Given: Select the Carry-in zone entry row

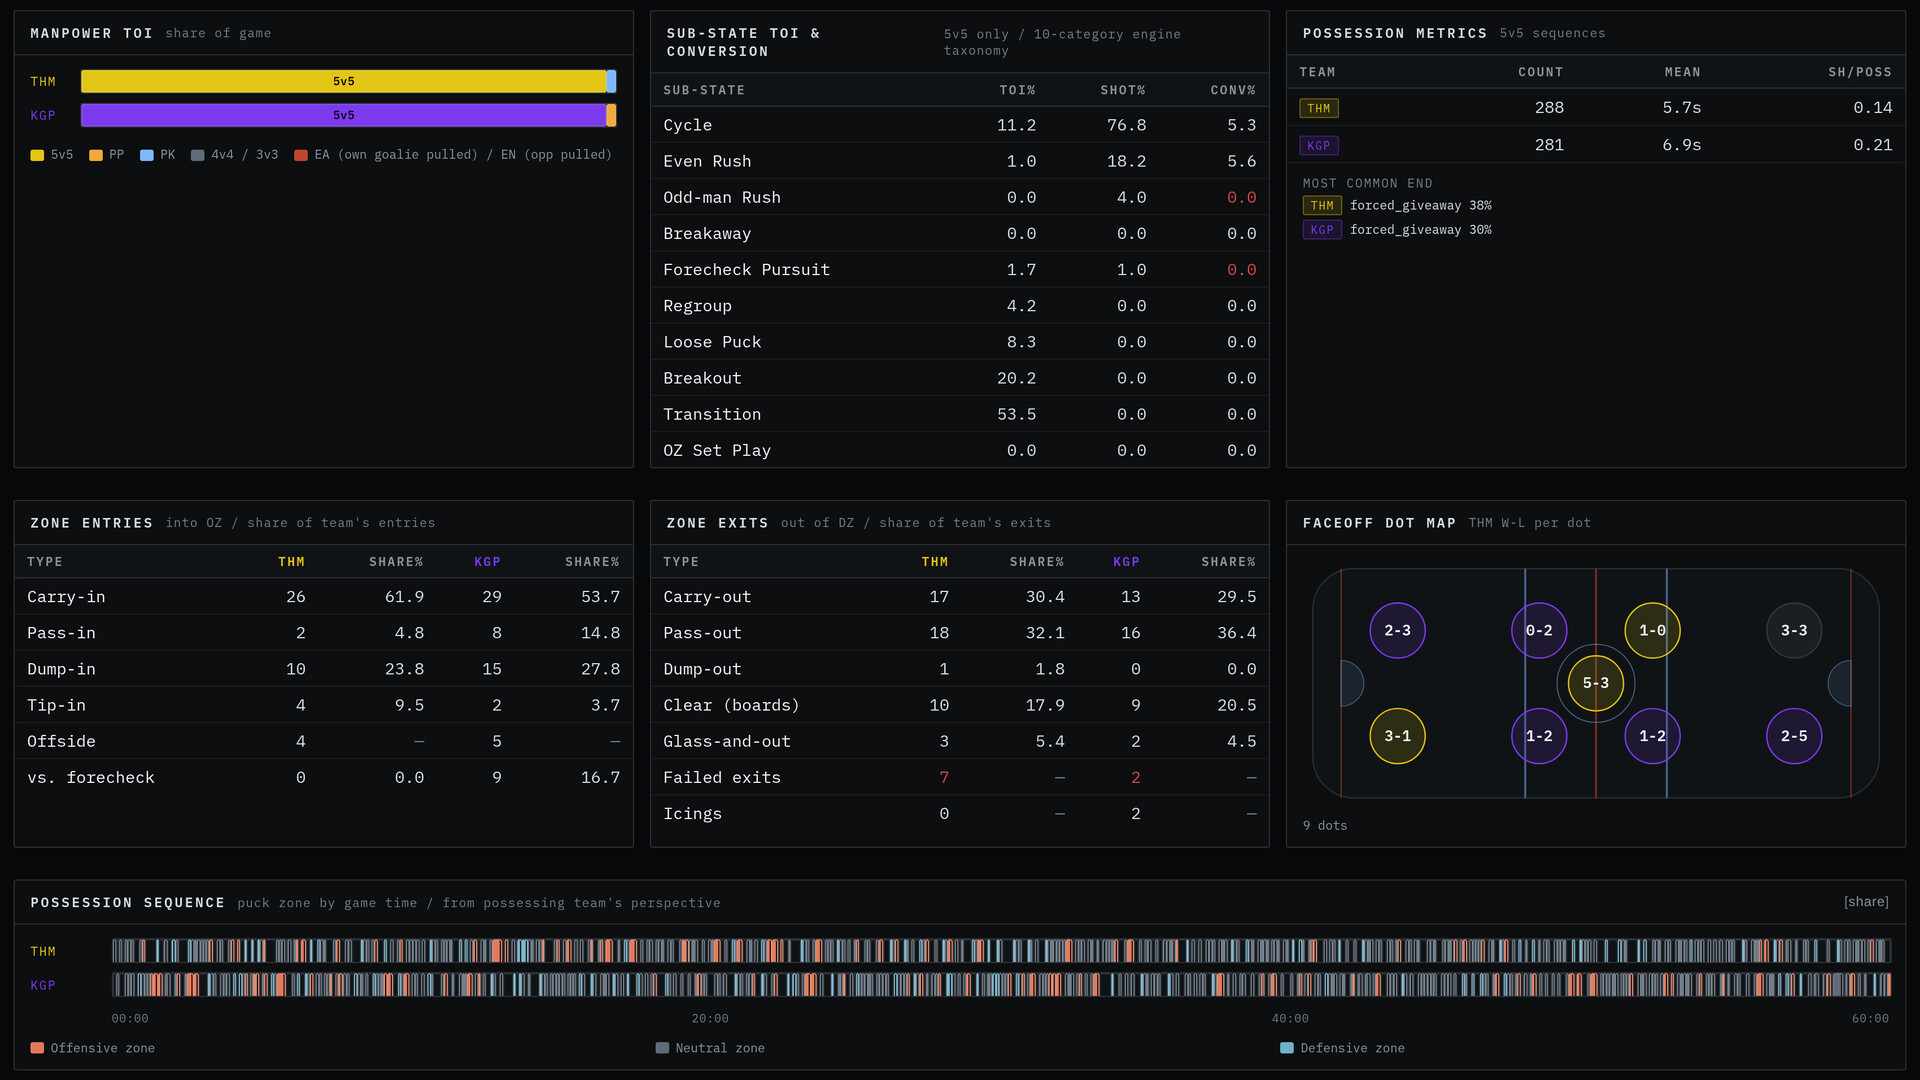Looking at the screenshot, I should coord(324,596).
